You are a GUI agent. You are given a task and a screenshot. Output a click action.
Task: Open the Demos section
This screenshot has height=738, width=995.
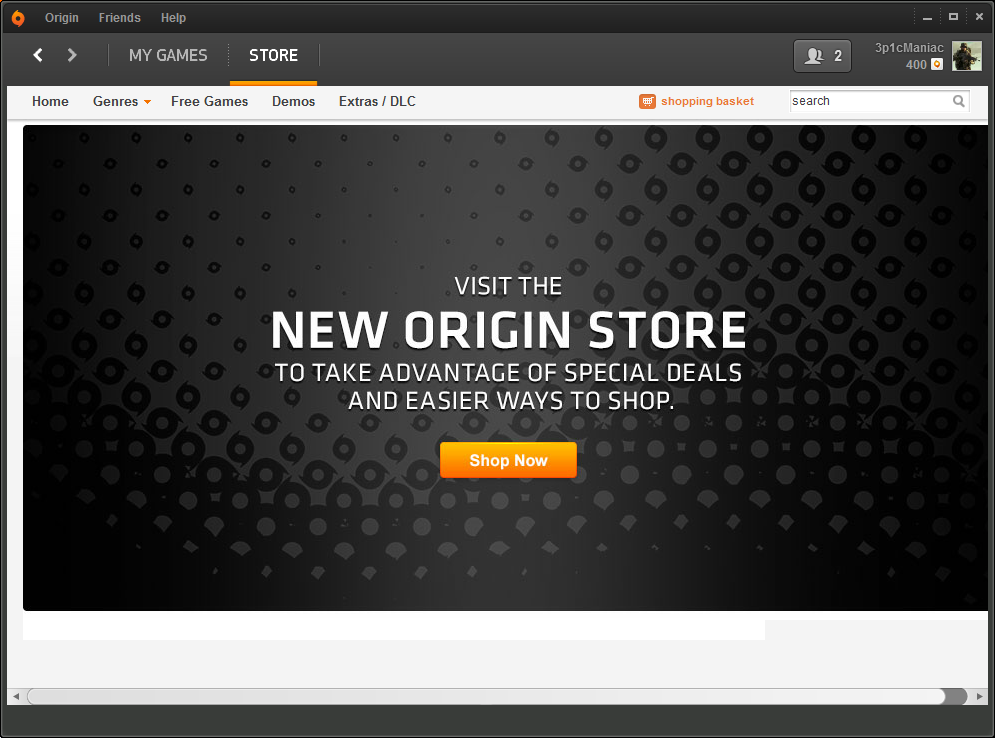click(293, 102)
